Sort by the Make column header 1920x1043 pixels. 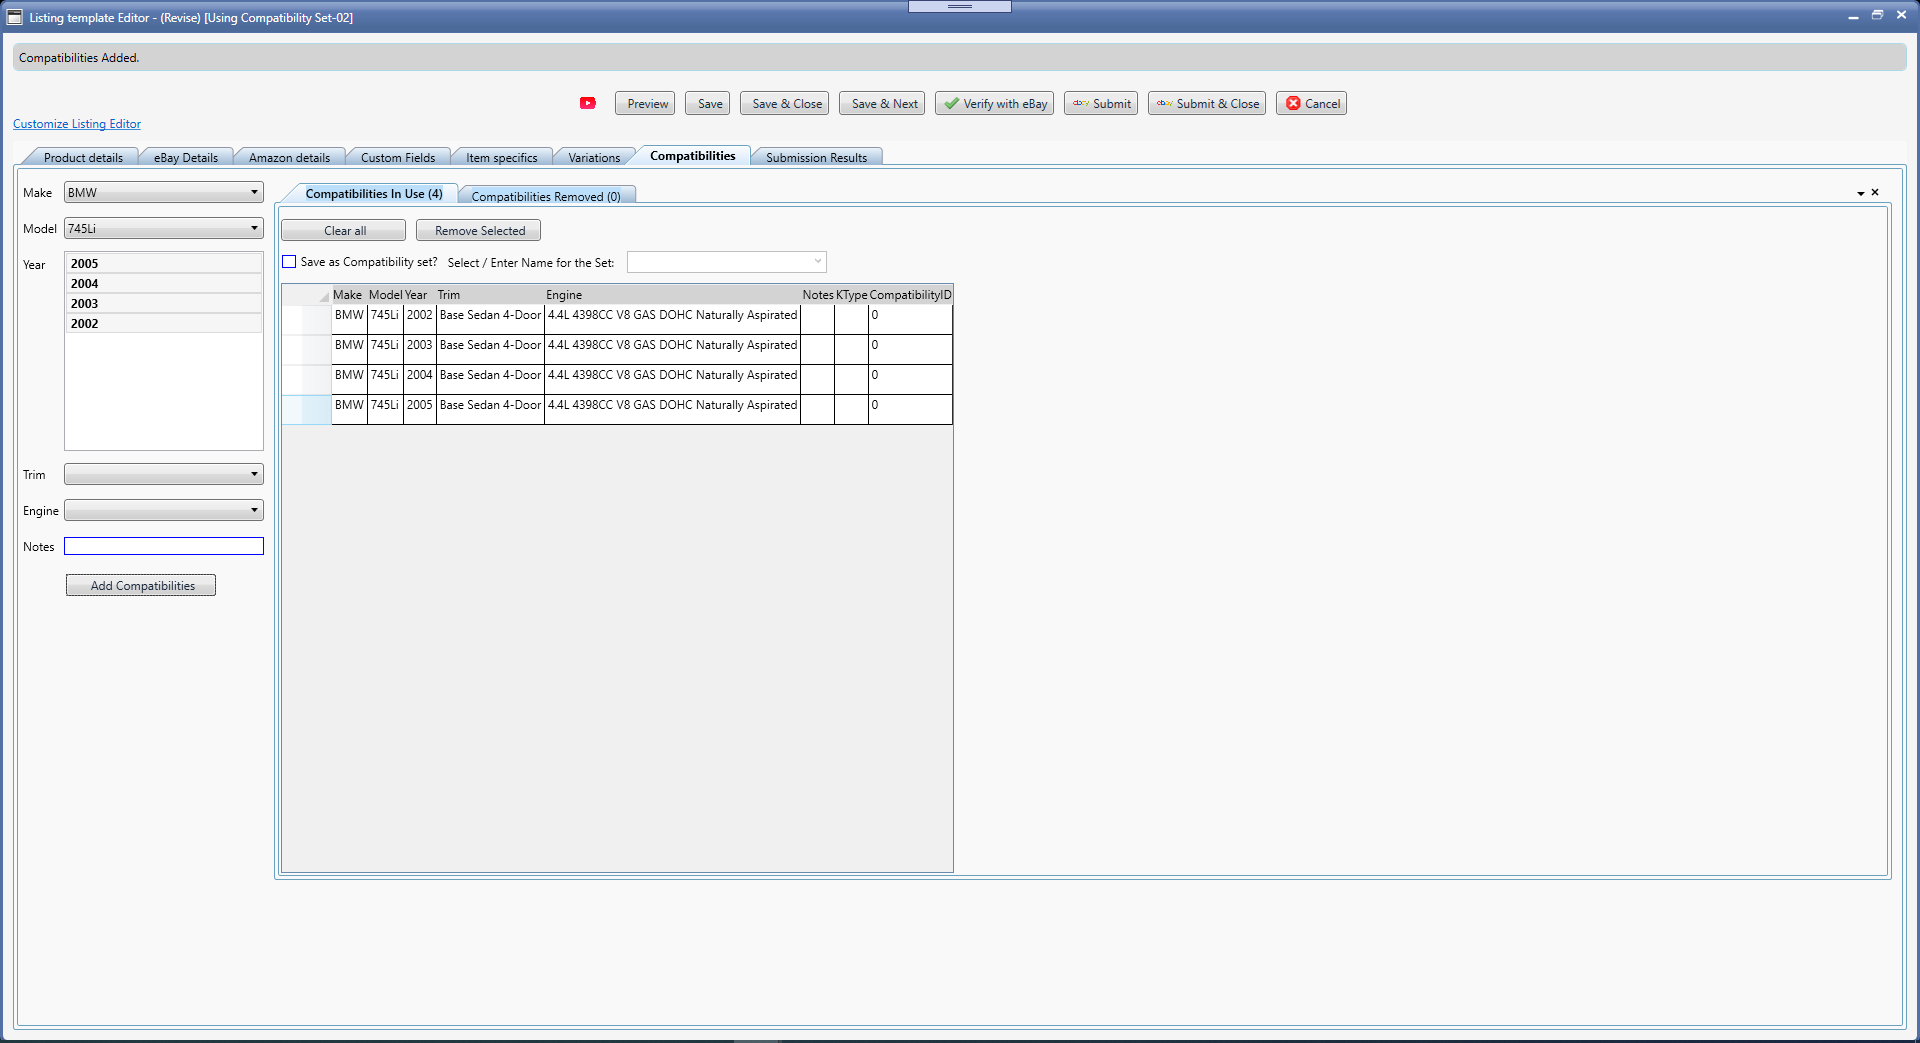[349, 294]
